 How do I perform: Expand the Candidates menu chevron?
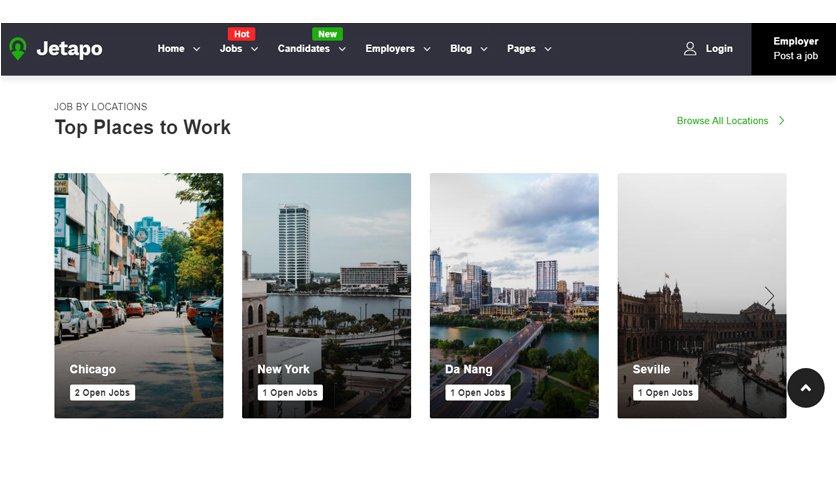pyautogui.click(x=342, y=49)
